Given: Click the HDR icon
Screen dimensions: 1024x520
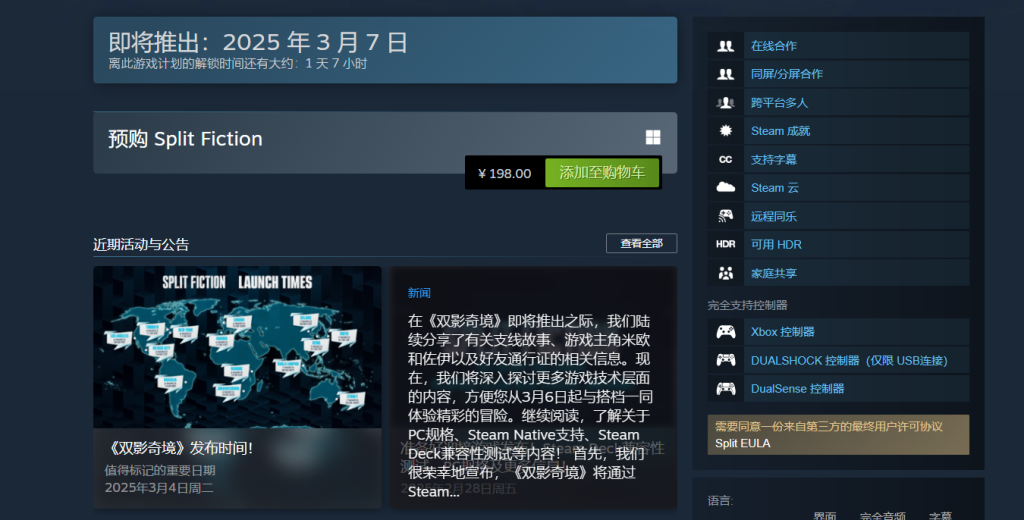Looking at the screenshot, I should [726, 244].
